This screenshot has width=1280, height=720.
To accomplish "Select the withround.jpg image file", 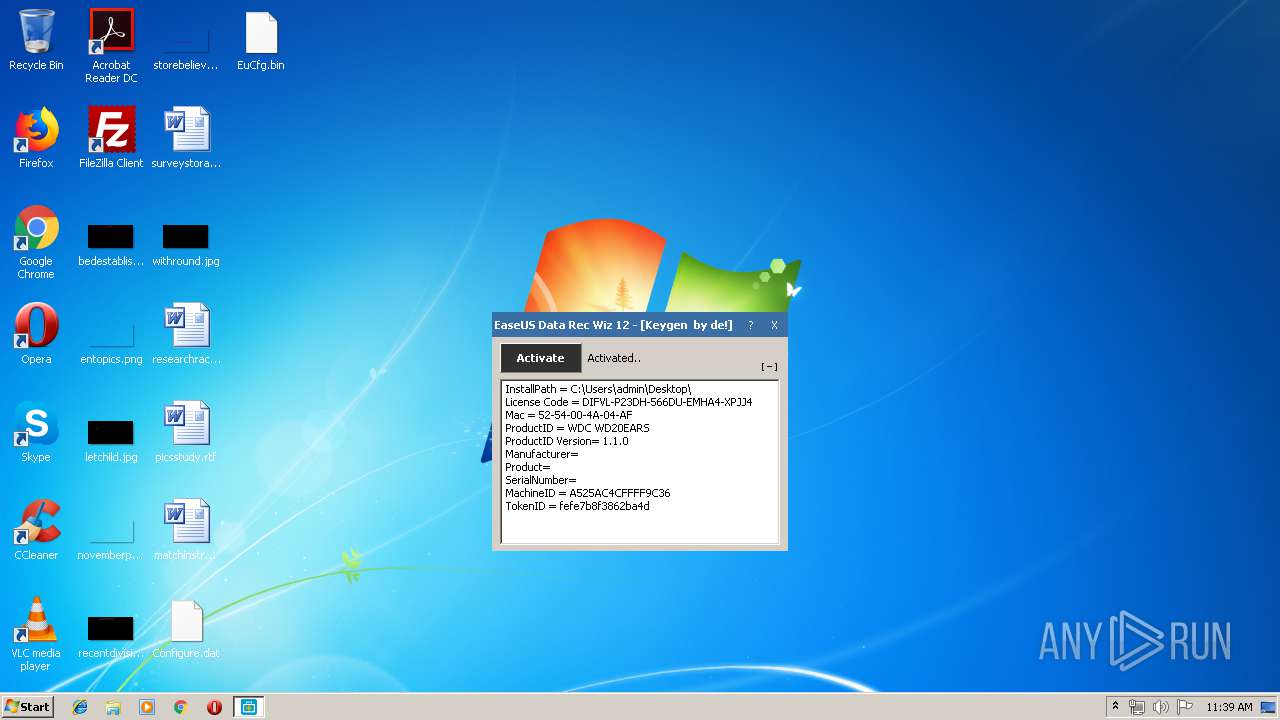I will pos(186,243).
